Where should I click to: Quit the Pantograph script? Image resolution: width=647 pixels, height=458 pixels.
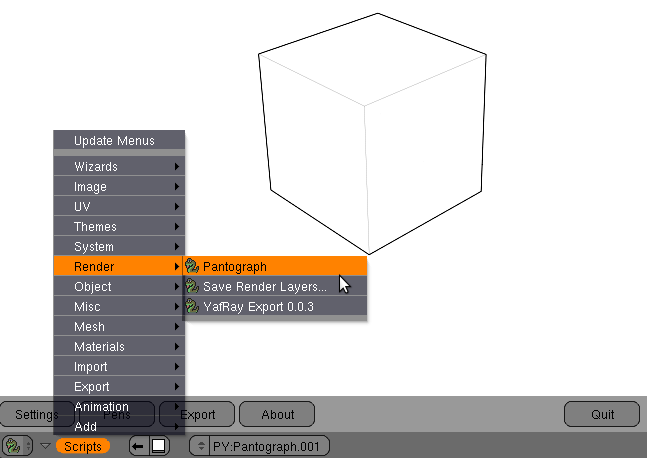[x=602, y=414]
